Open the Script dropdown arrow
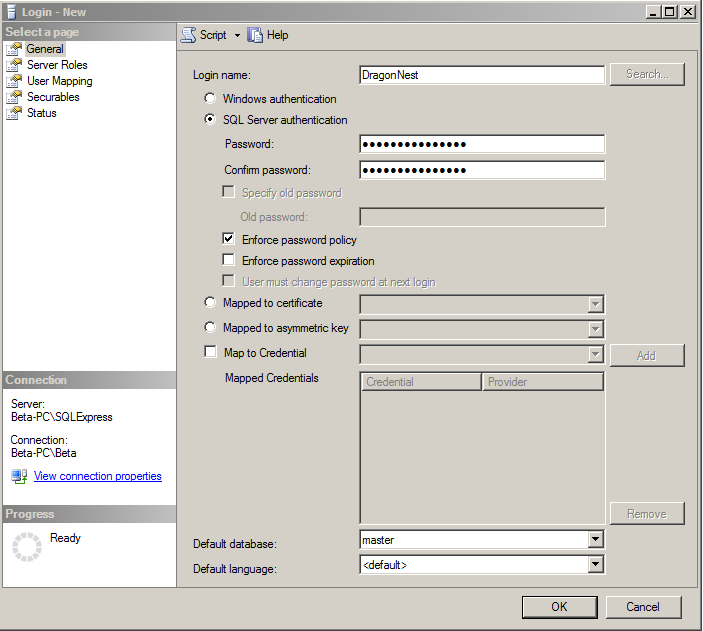703x631 pixels. click(237, 35)
